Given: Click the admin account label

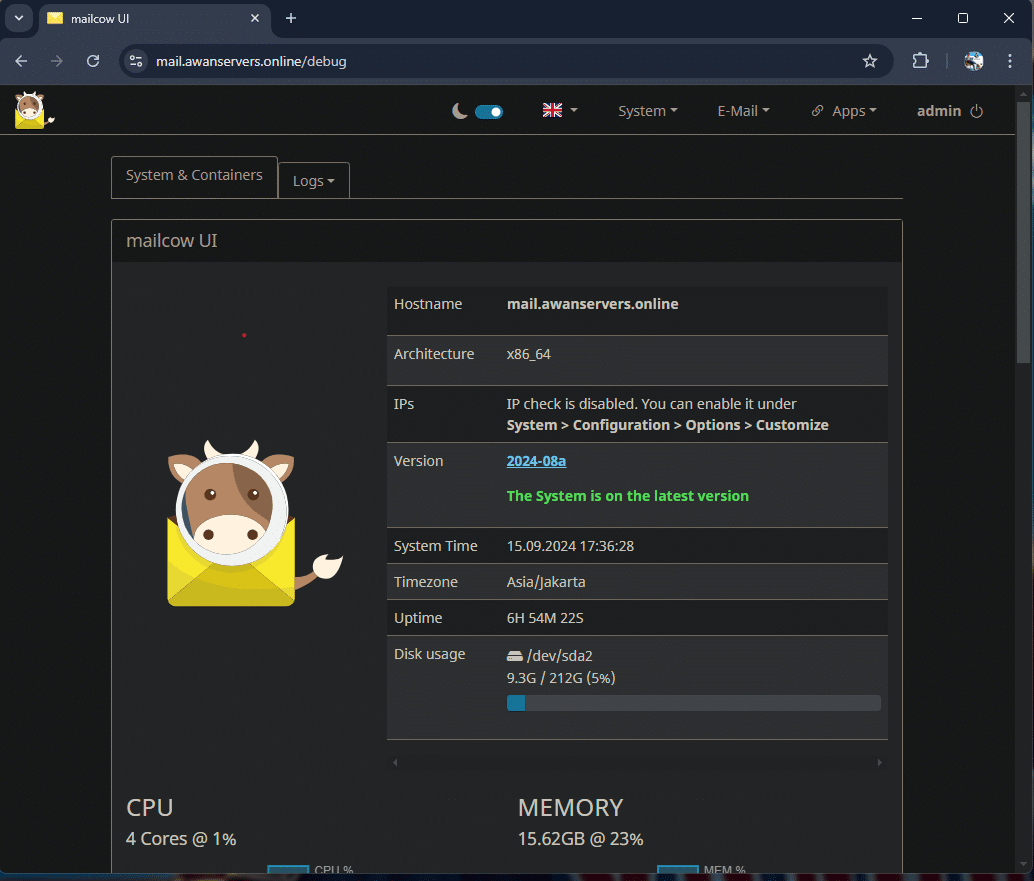Looking at the screenshot, I should pyautogui.click(x=941, y=110).
